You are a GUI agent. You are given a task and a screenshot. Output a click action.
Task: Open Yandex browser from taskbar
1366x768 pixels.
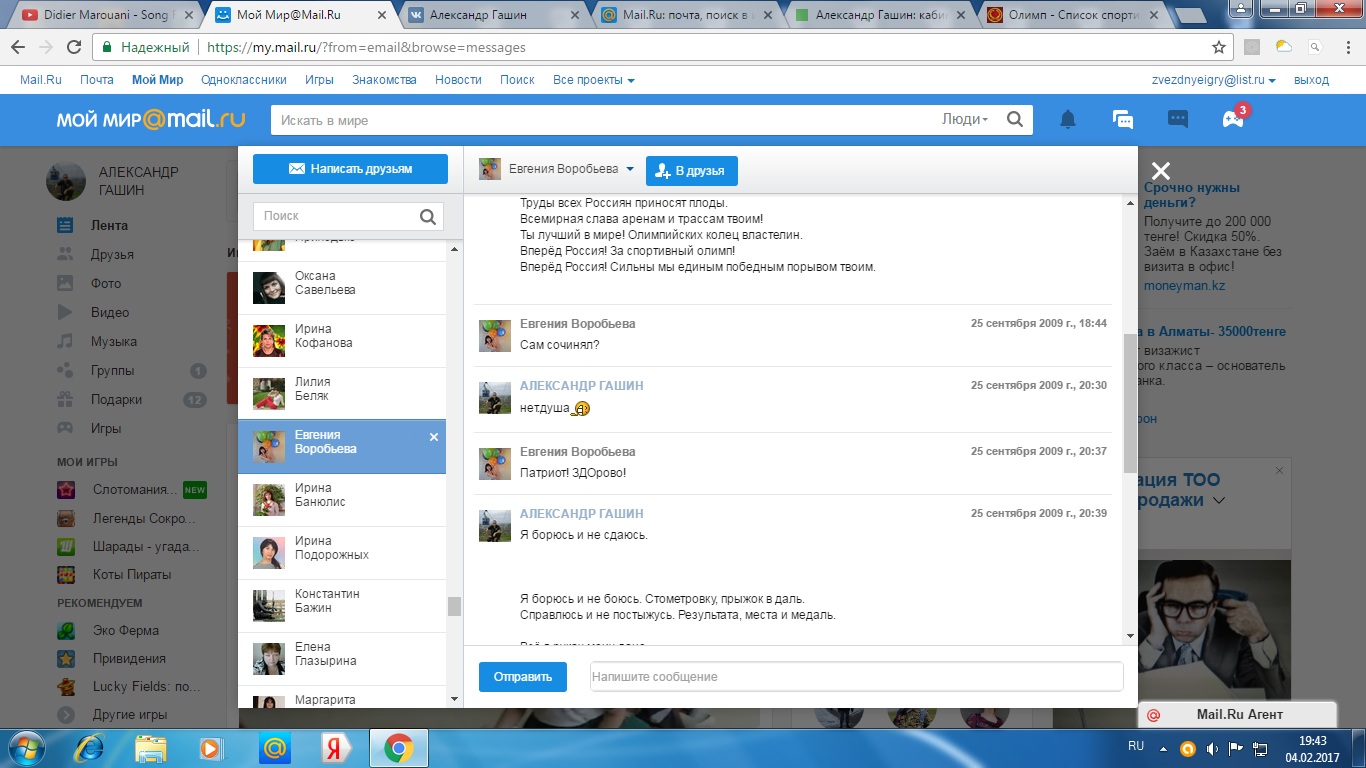pos(334,748)
